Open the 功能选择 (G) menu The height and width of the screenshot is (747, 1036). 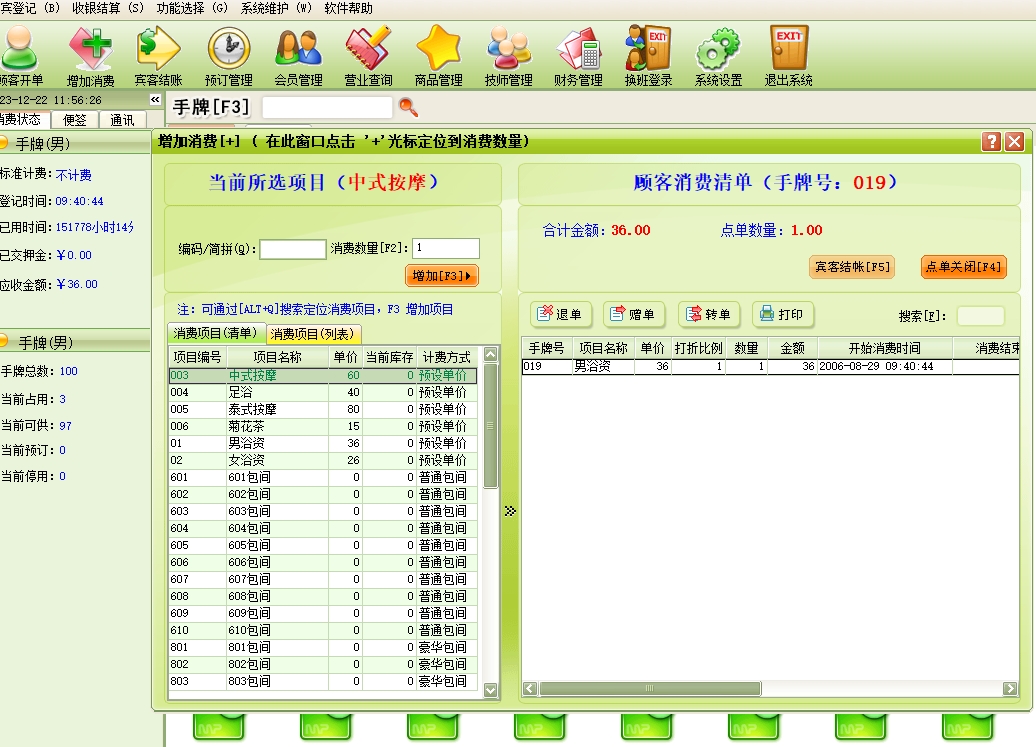(192, 8)
